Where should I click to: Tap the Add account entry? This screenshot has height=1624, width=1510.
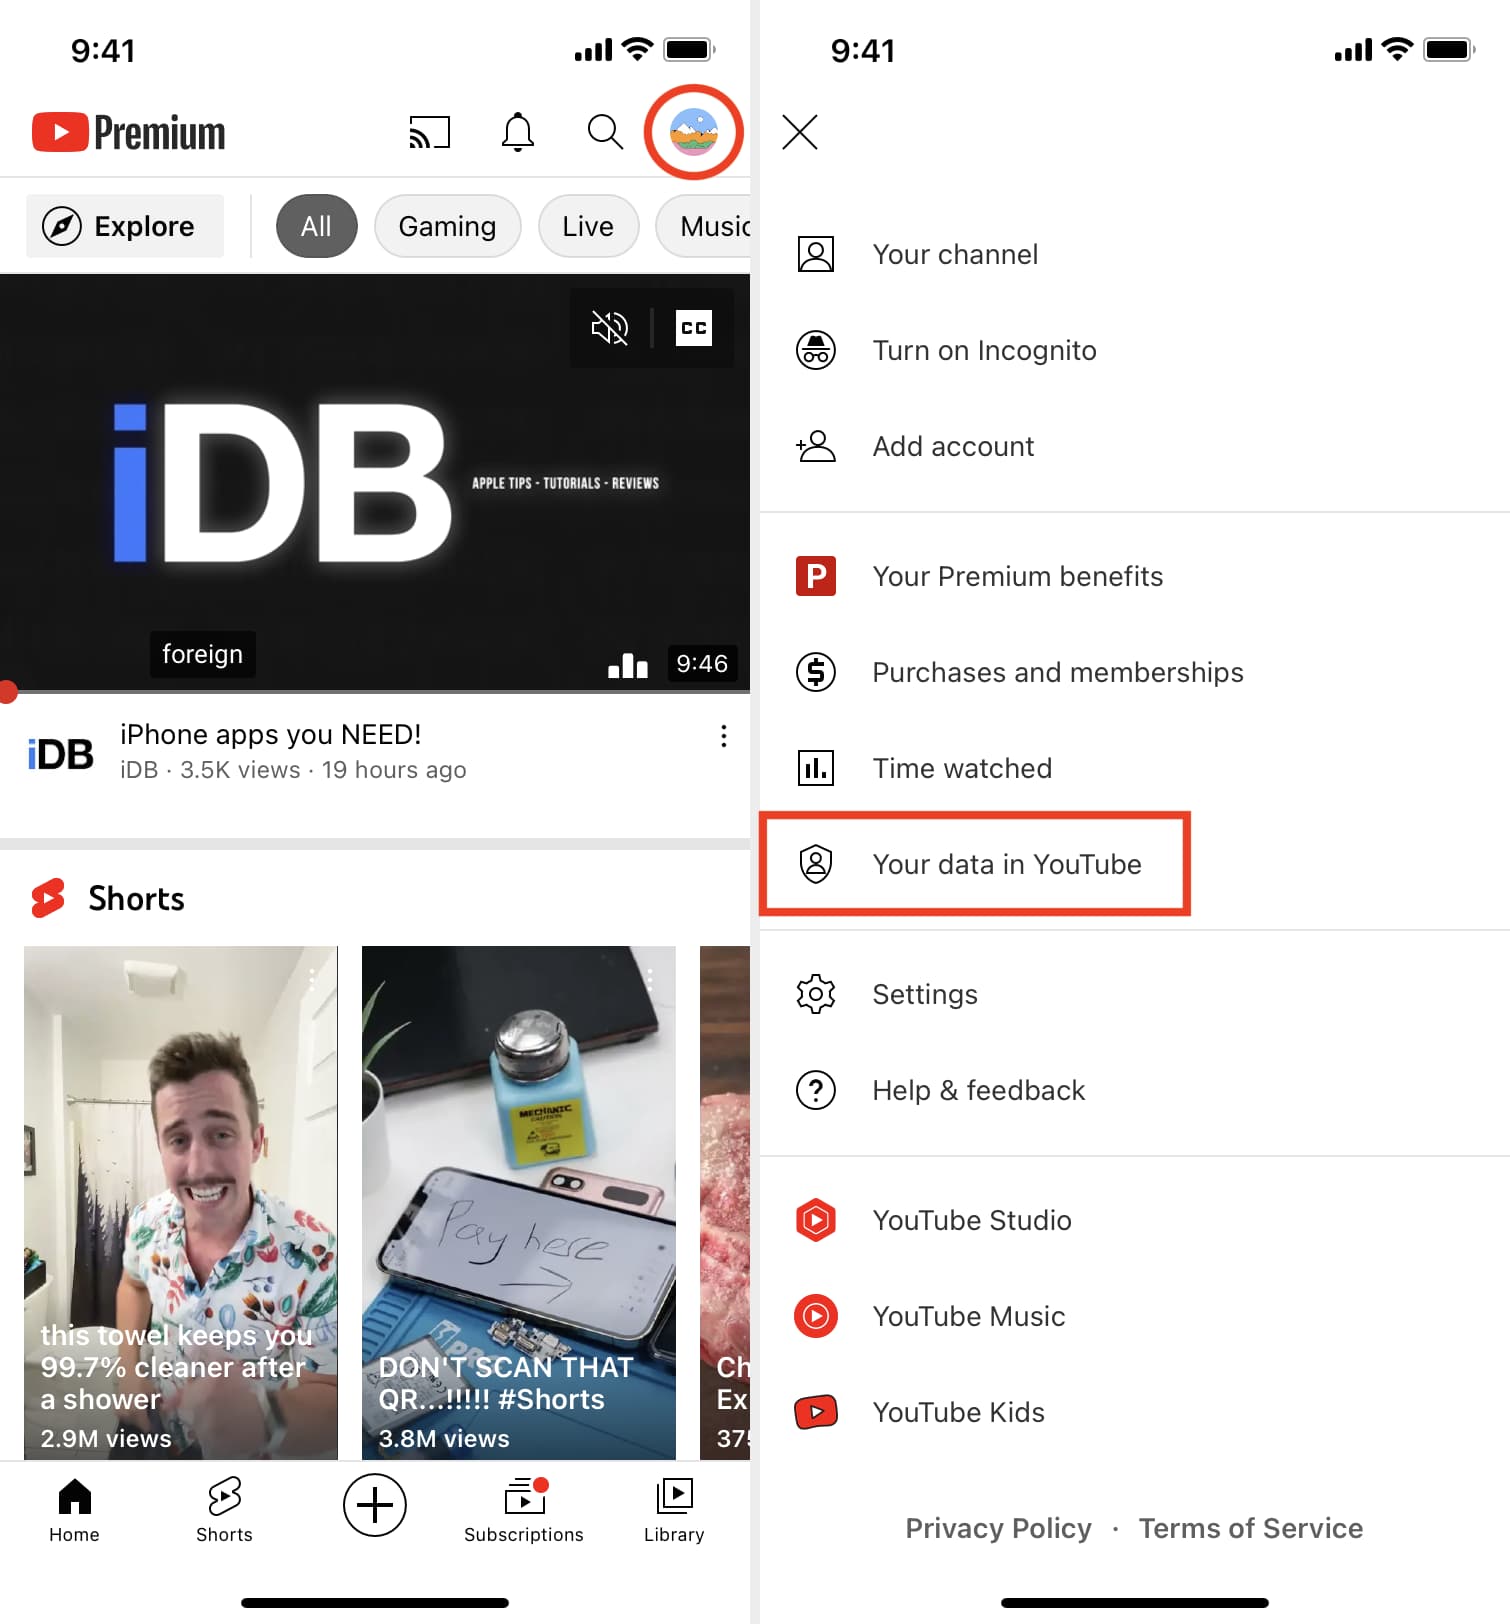[x=1135, y=446]
